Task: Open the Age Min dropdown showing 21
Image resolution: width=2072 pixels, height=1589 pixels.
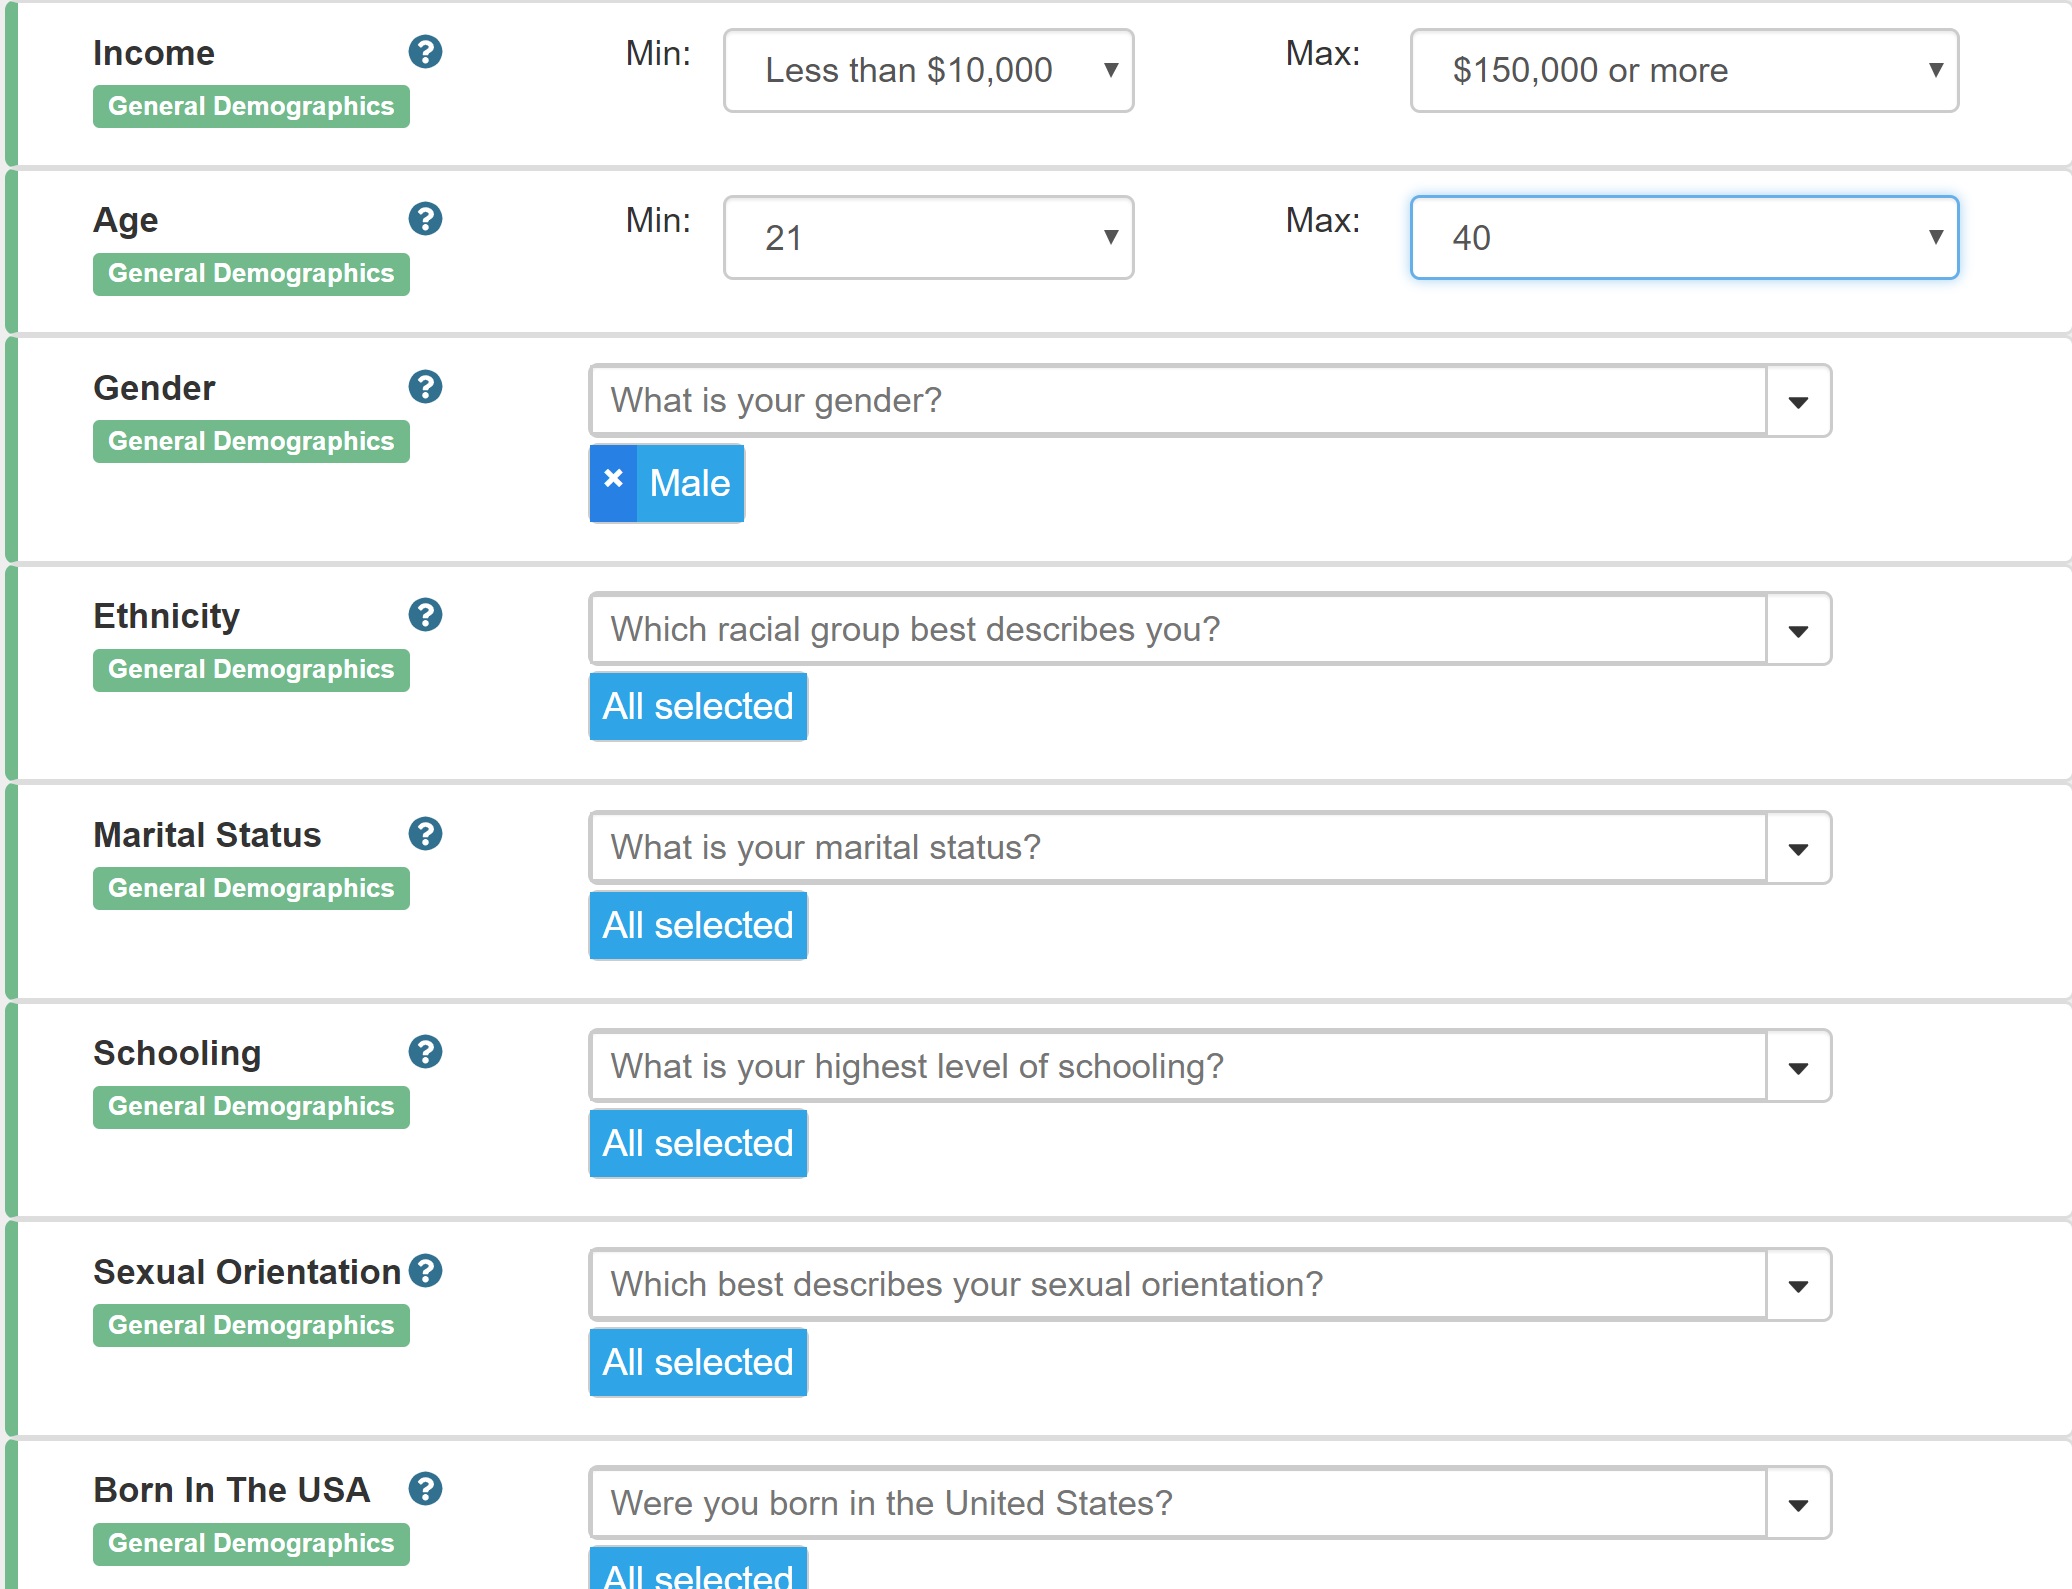Action: pyautogui.click(x=928, y=237)
